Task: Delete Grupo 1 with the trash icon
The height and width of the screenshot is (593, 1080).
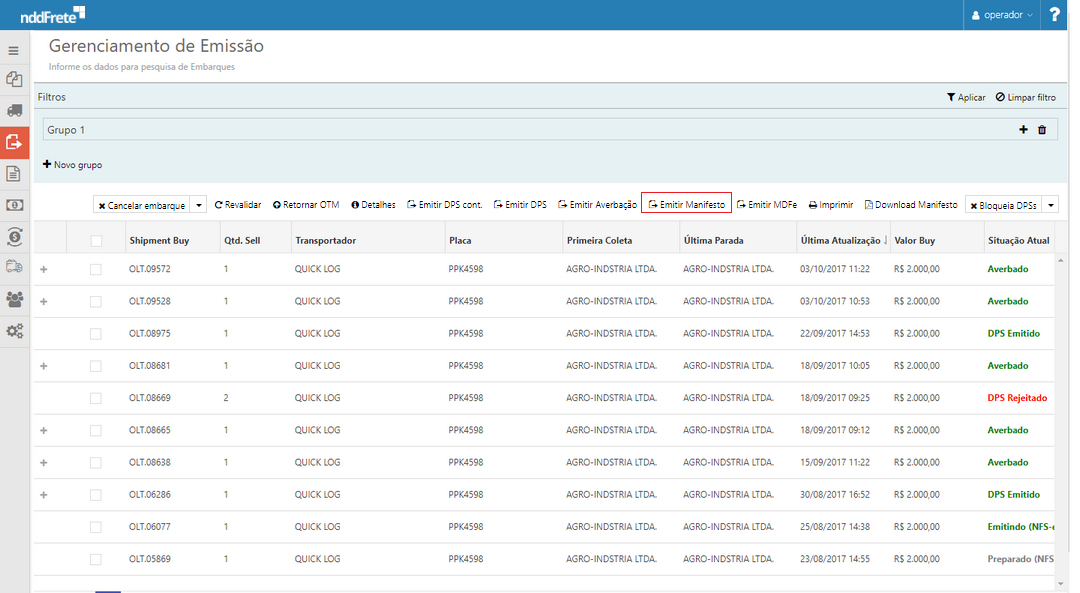Action: click(1041, 130)
